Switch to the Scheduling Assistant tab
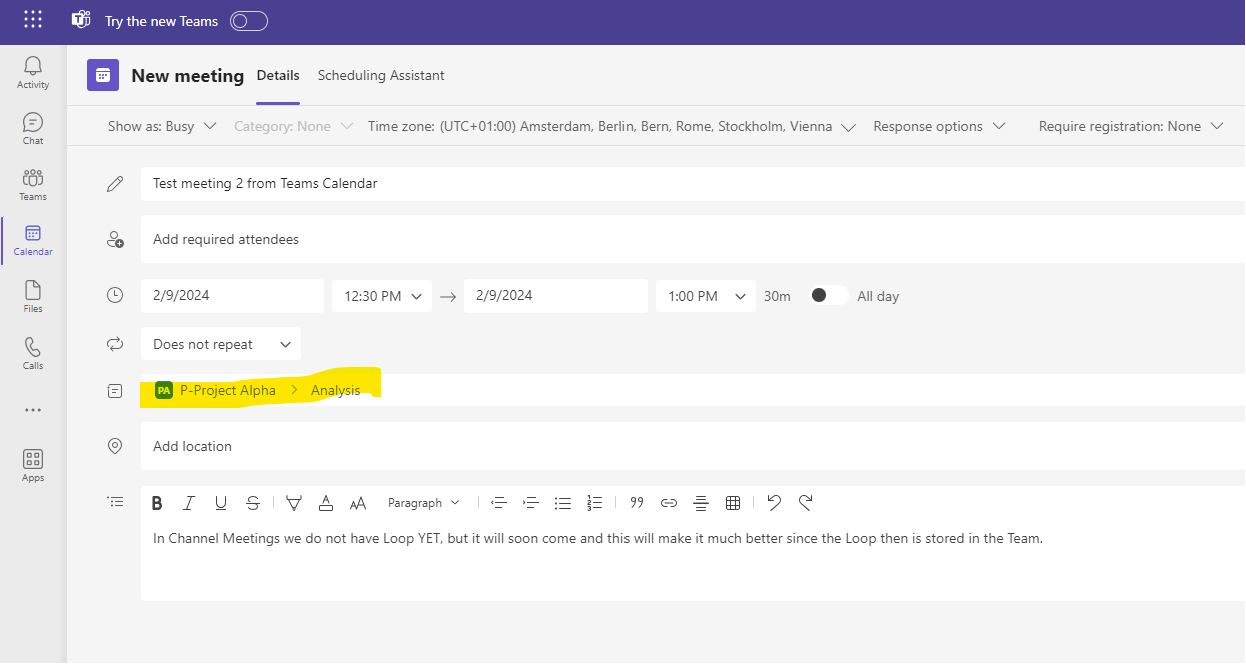 click(381, 75)
